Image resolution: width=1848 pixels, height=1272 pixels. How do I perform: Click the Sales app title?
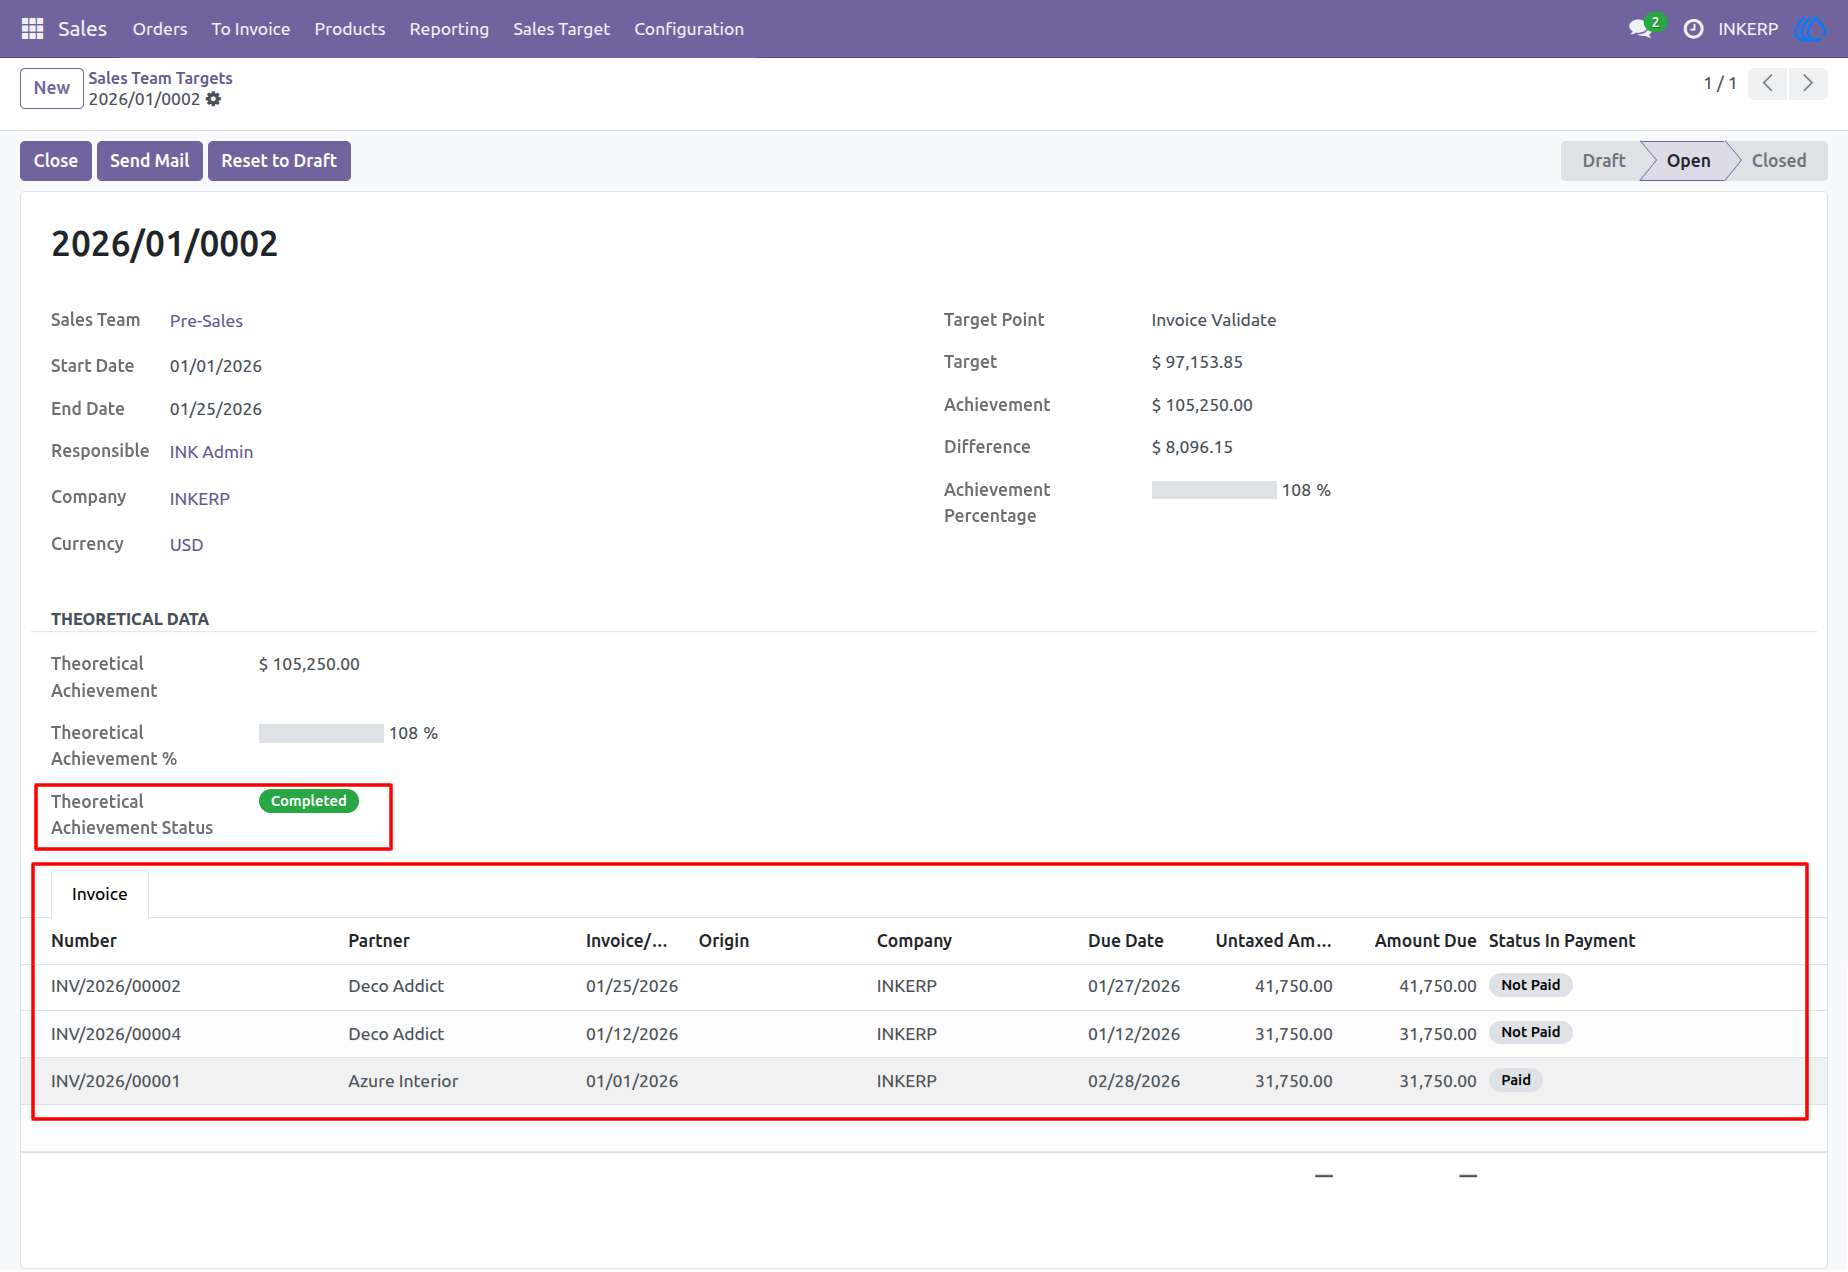pyautogui.click(x=82, y=29)
